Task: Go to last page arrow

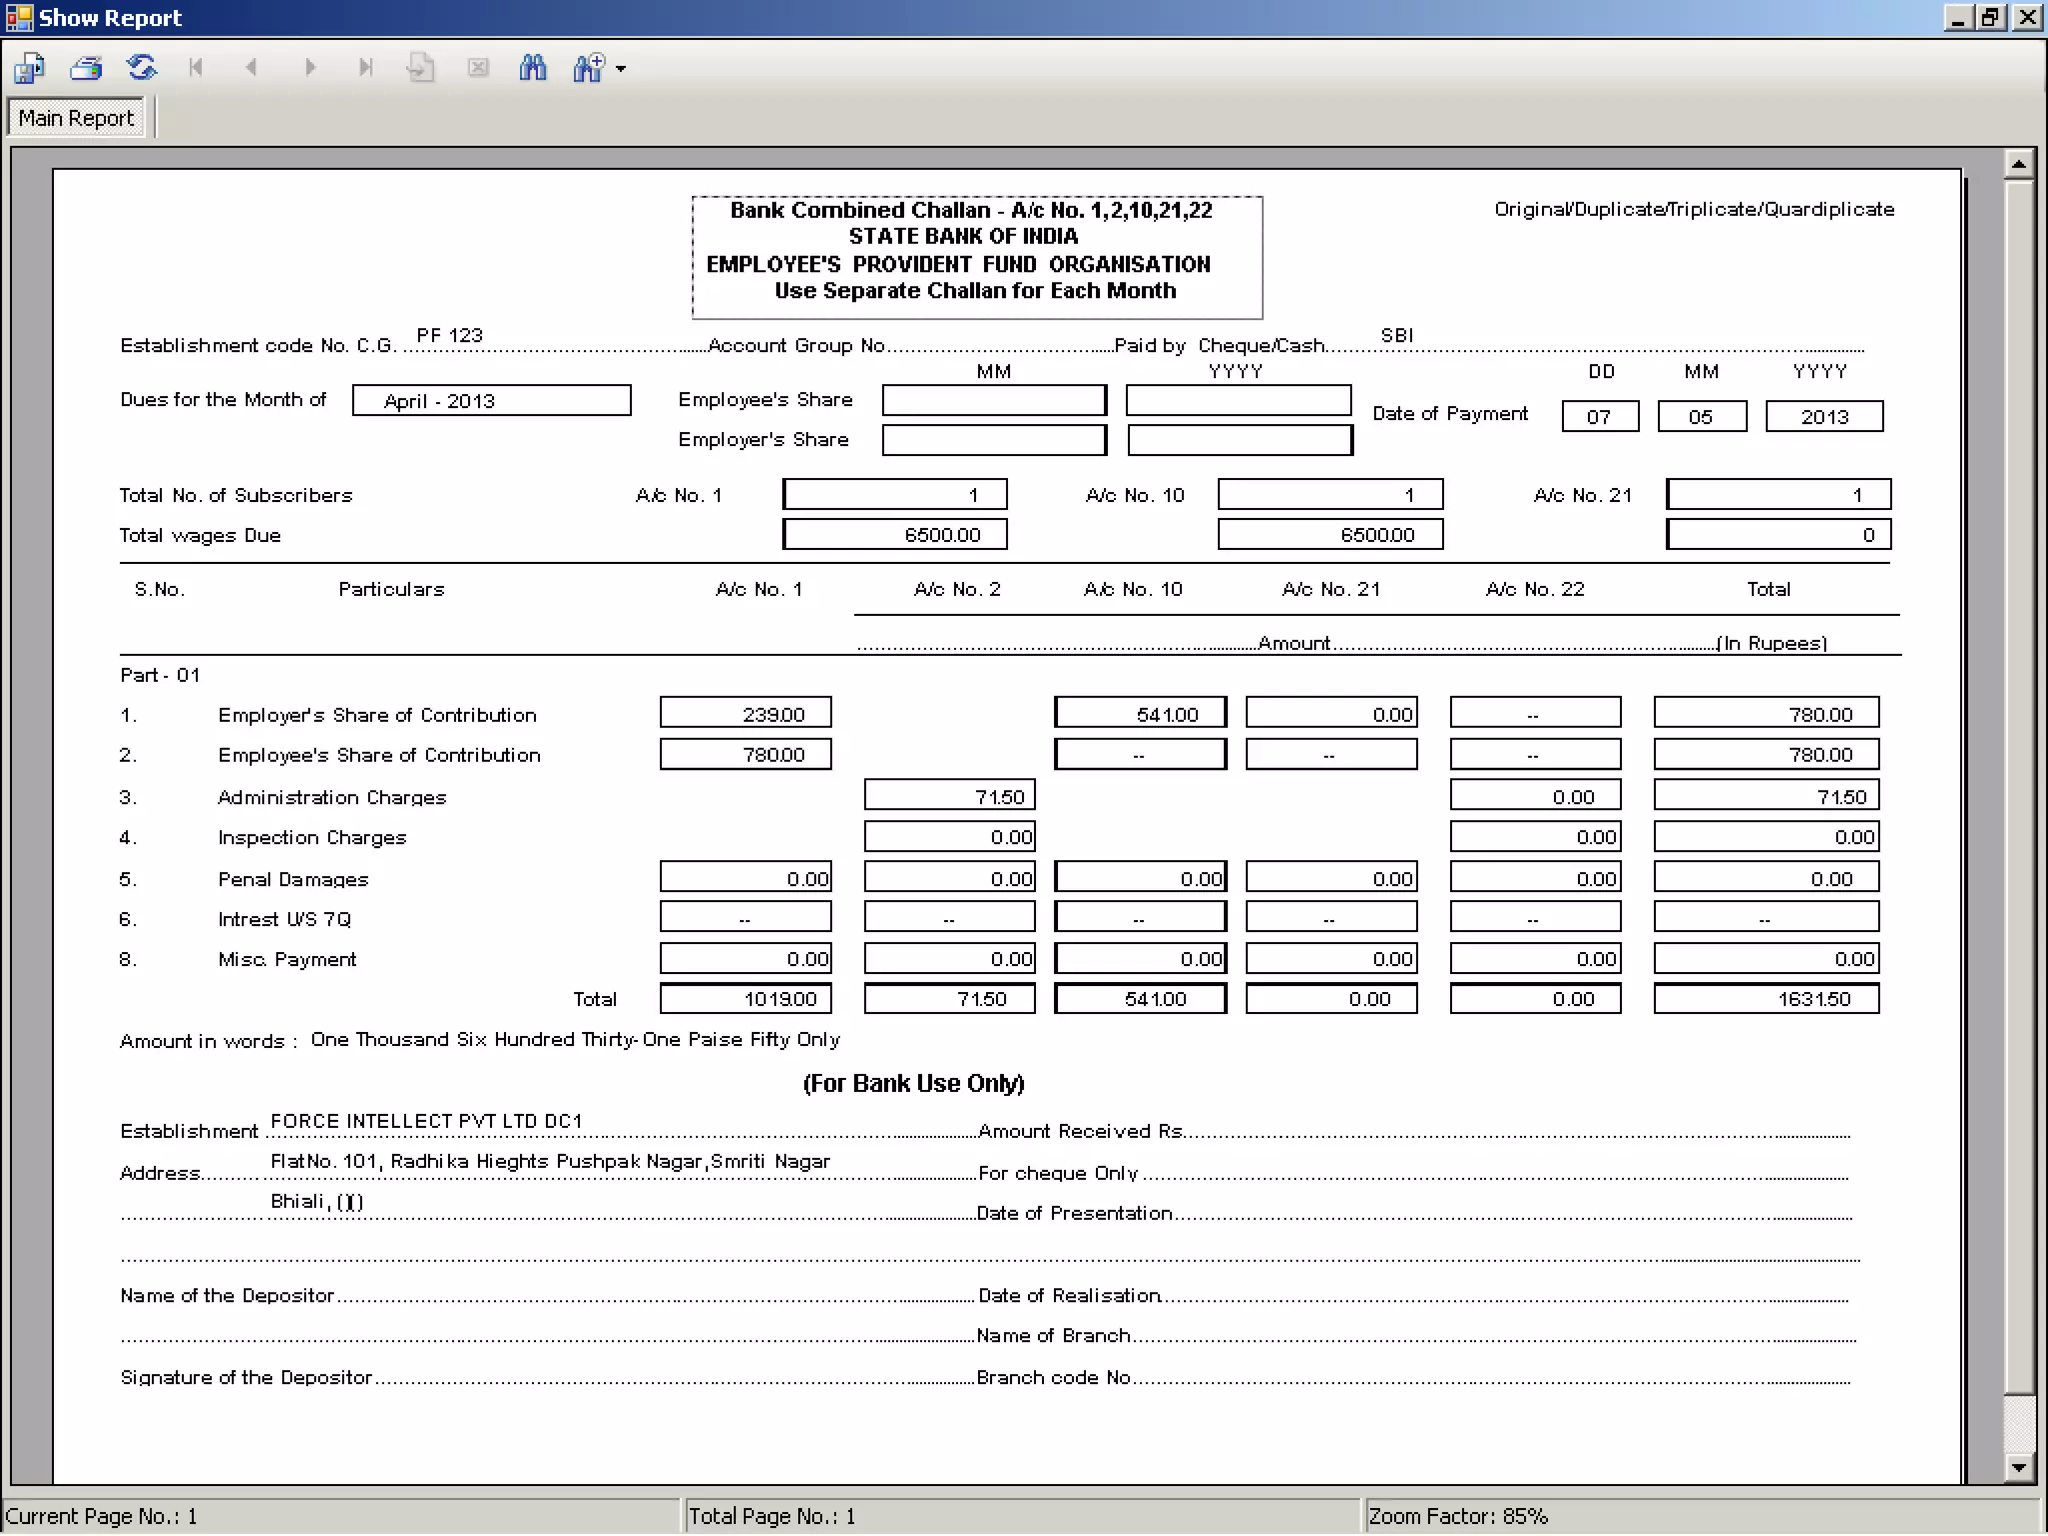Action: [x=366, y=68]
